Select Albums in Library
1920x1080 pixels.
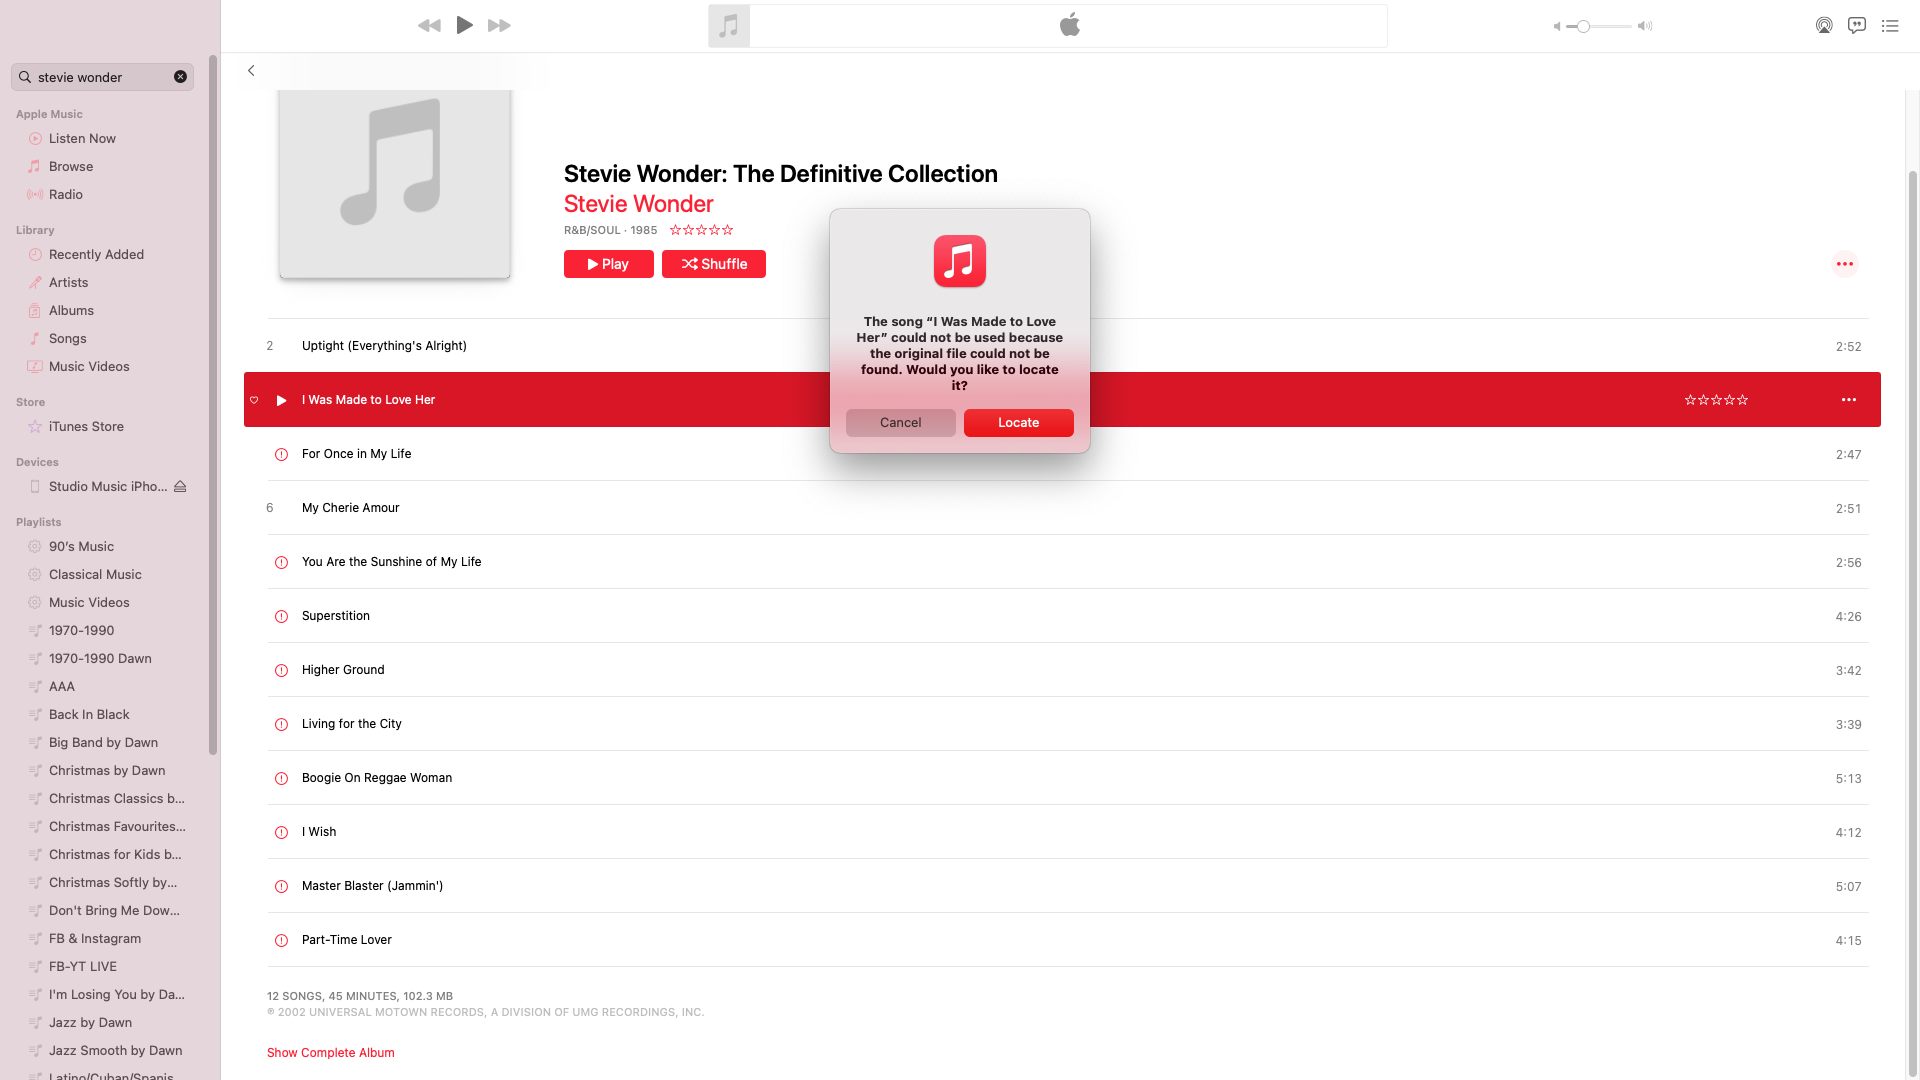pyautogui.click(x=71, y=311)
